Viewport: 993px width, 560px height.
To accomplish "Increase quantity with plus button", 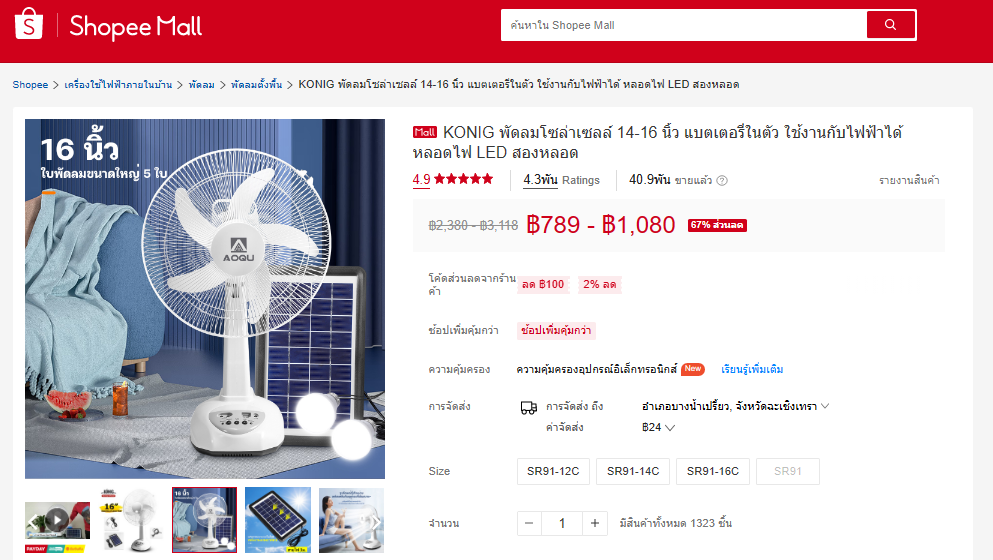I will pos(595,523).
